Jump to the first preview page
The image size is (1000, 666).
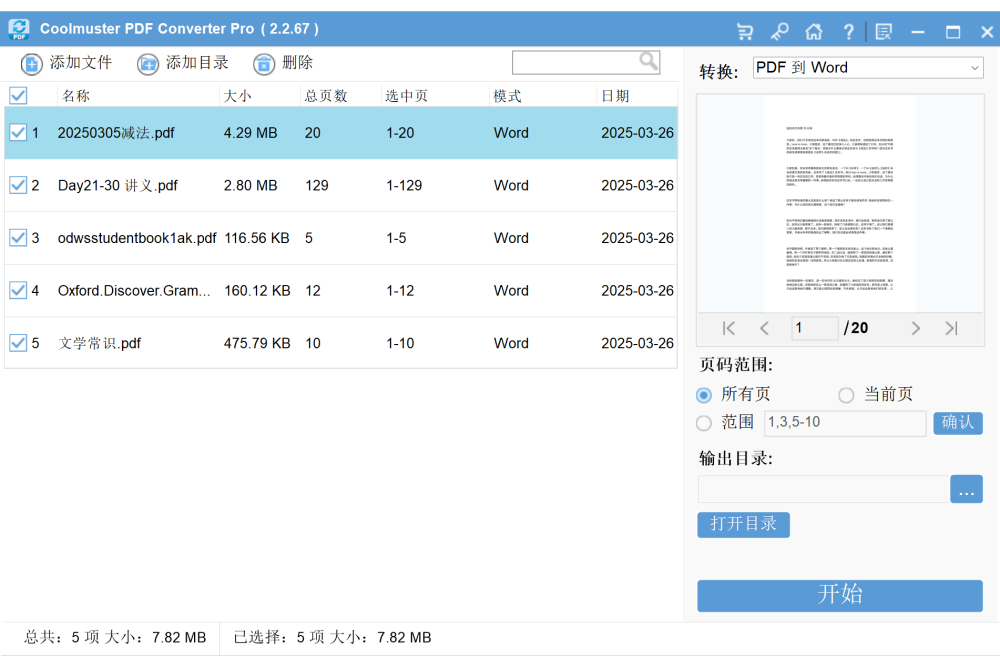click(729, 328)
